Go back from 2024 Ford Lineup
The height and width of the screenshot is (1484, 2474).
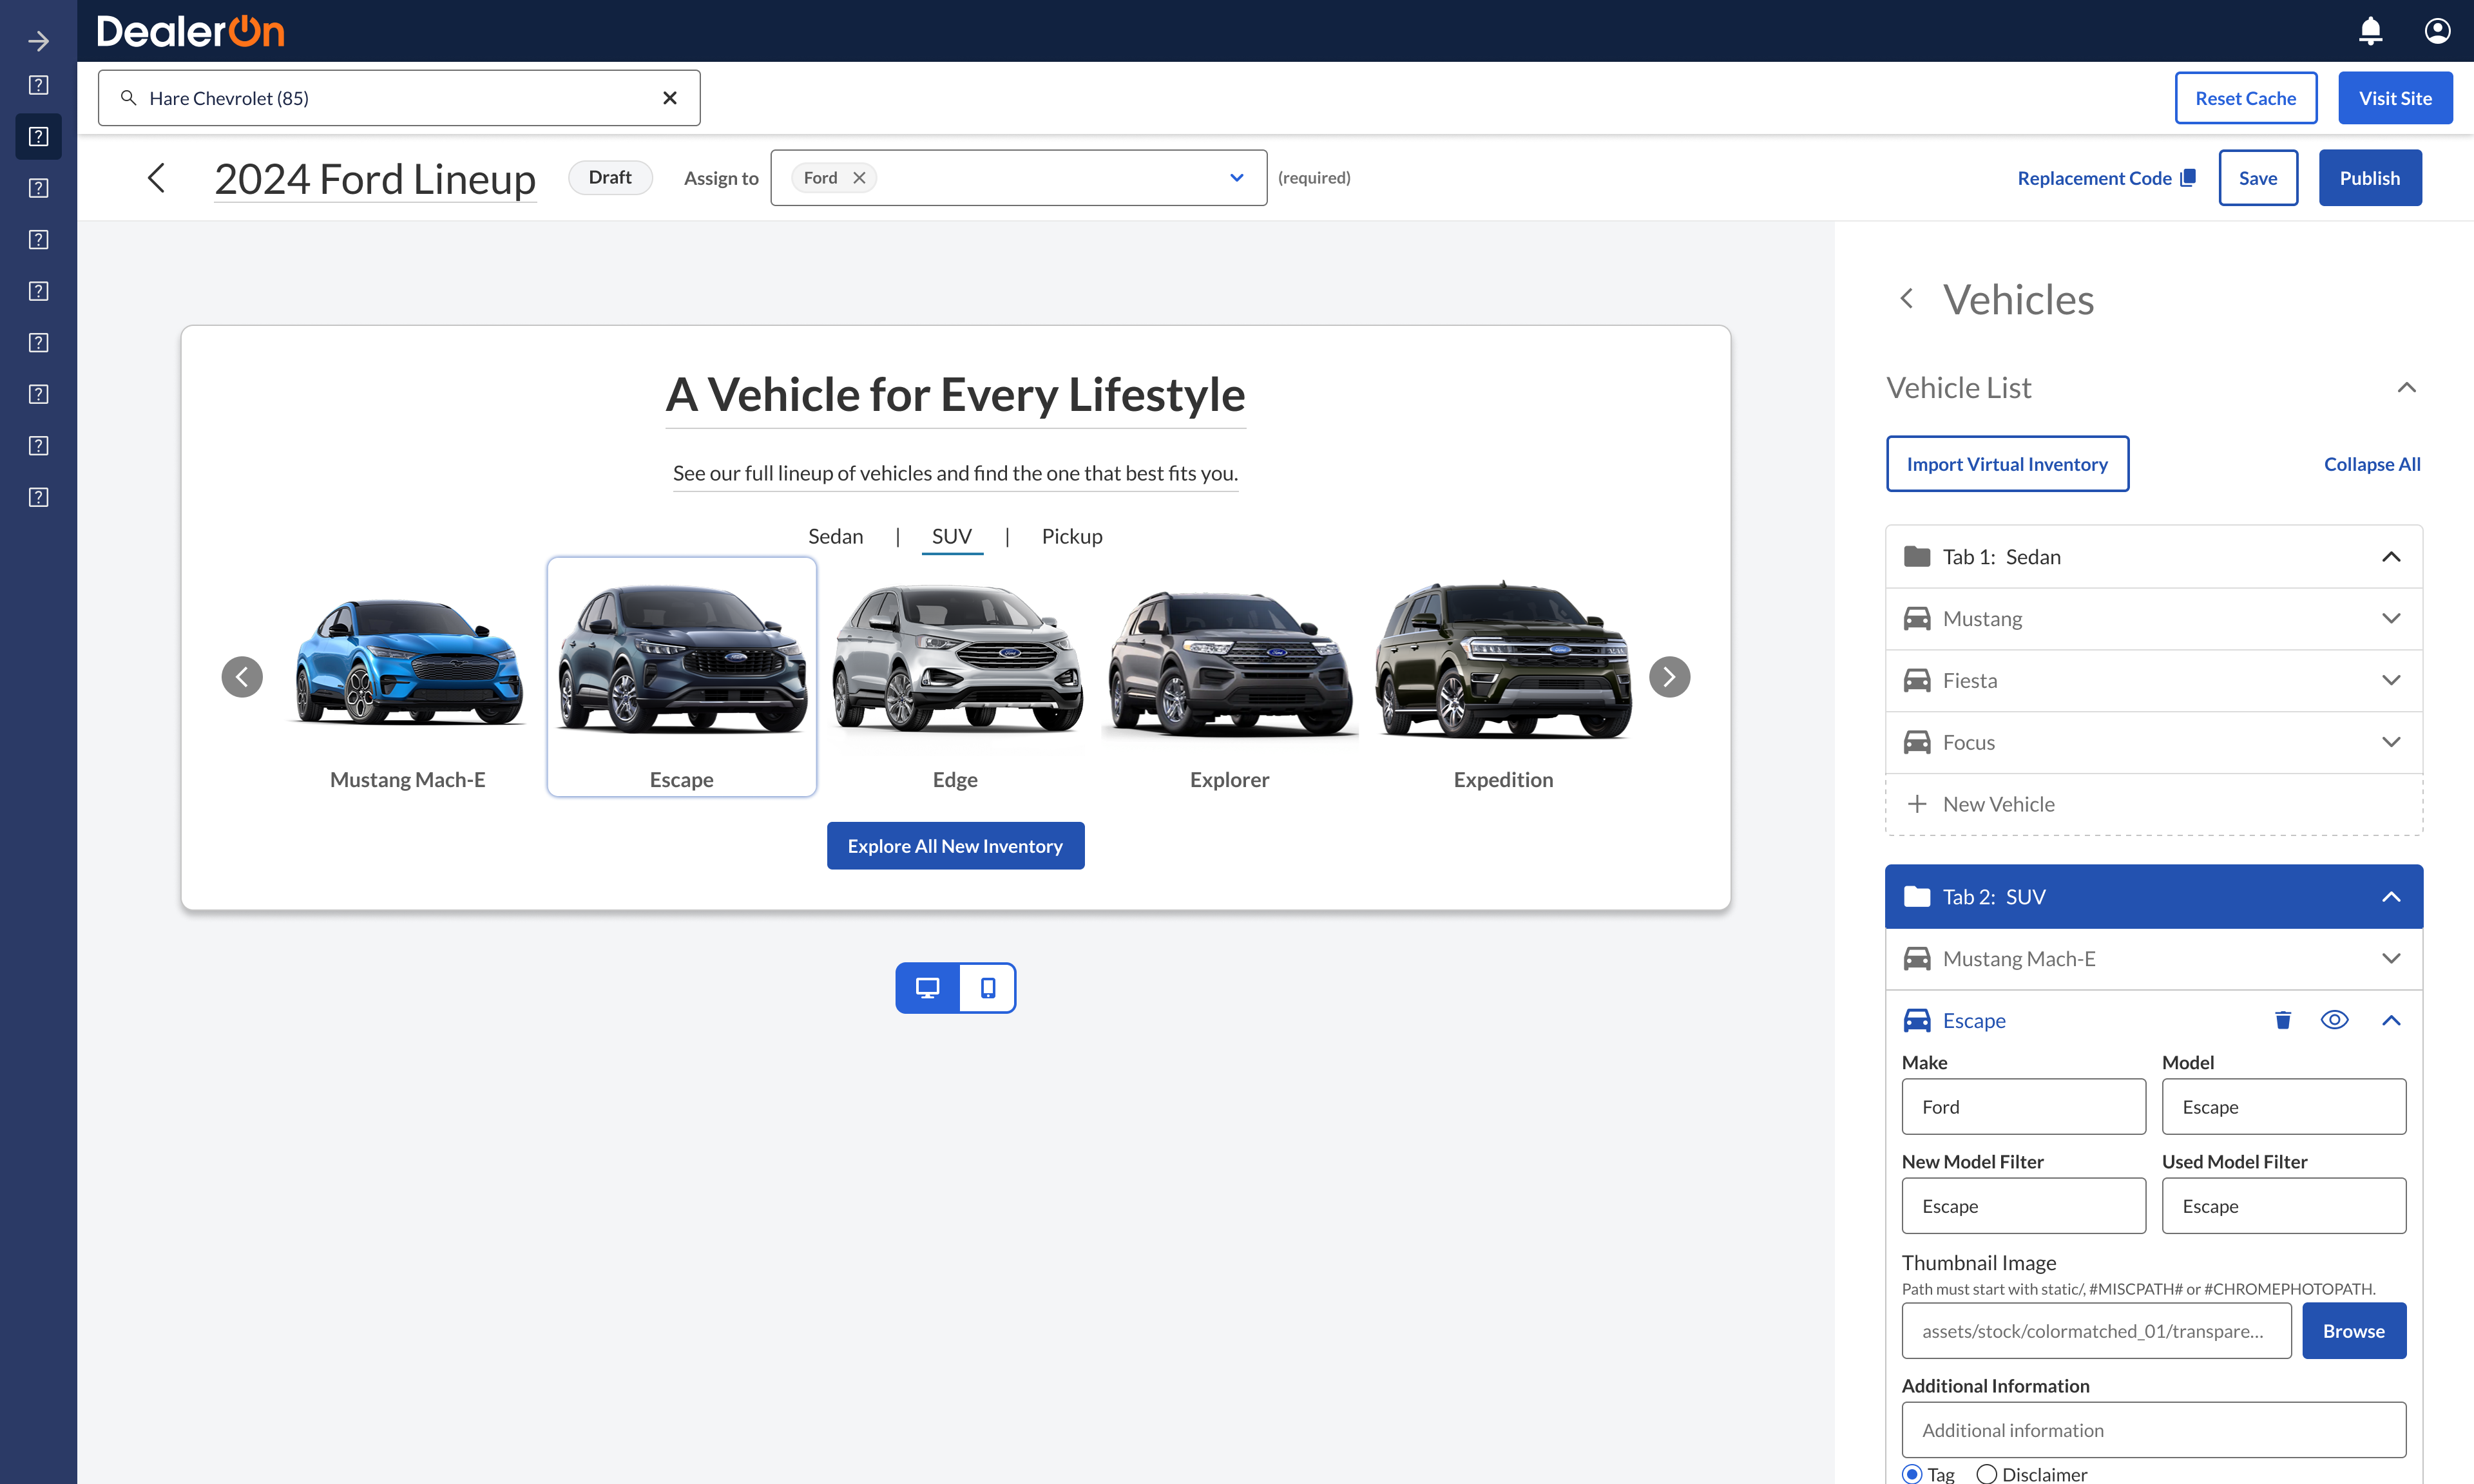coord(156,178)
